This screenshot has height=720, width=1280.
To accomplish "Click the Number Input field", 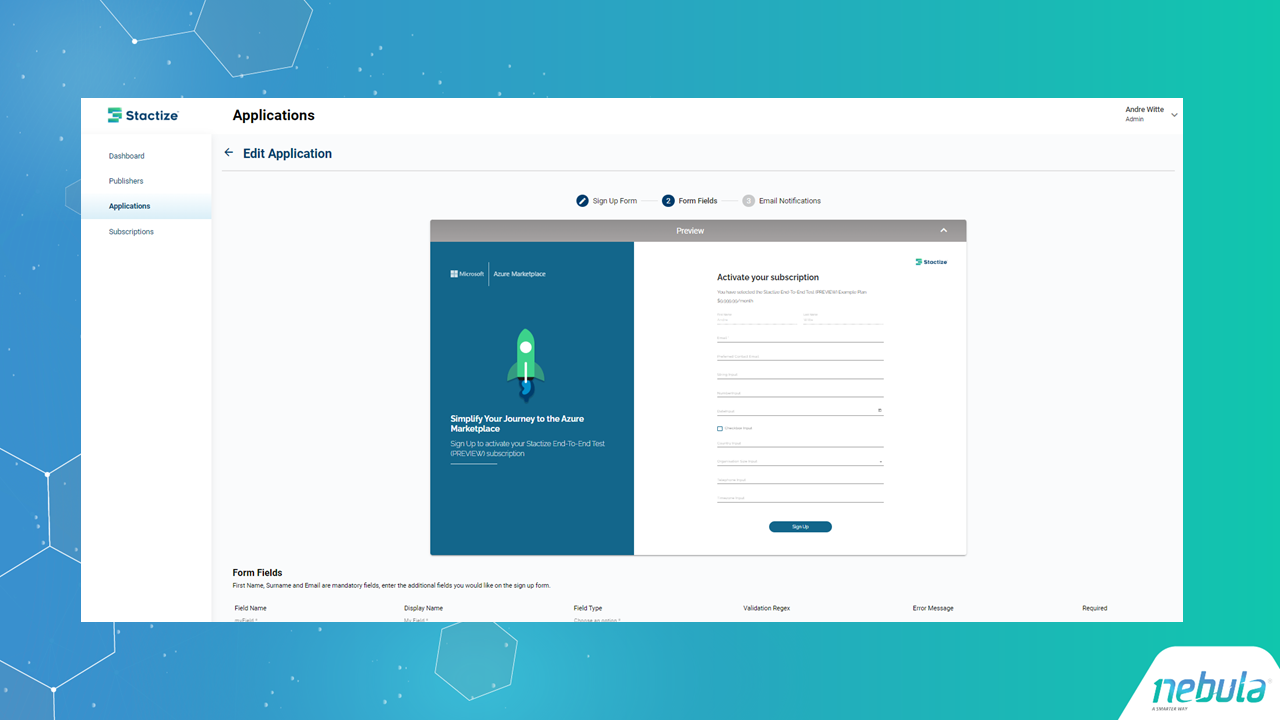I will [800, 393].
